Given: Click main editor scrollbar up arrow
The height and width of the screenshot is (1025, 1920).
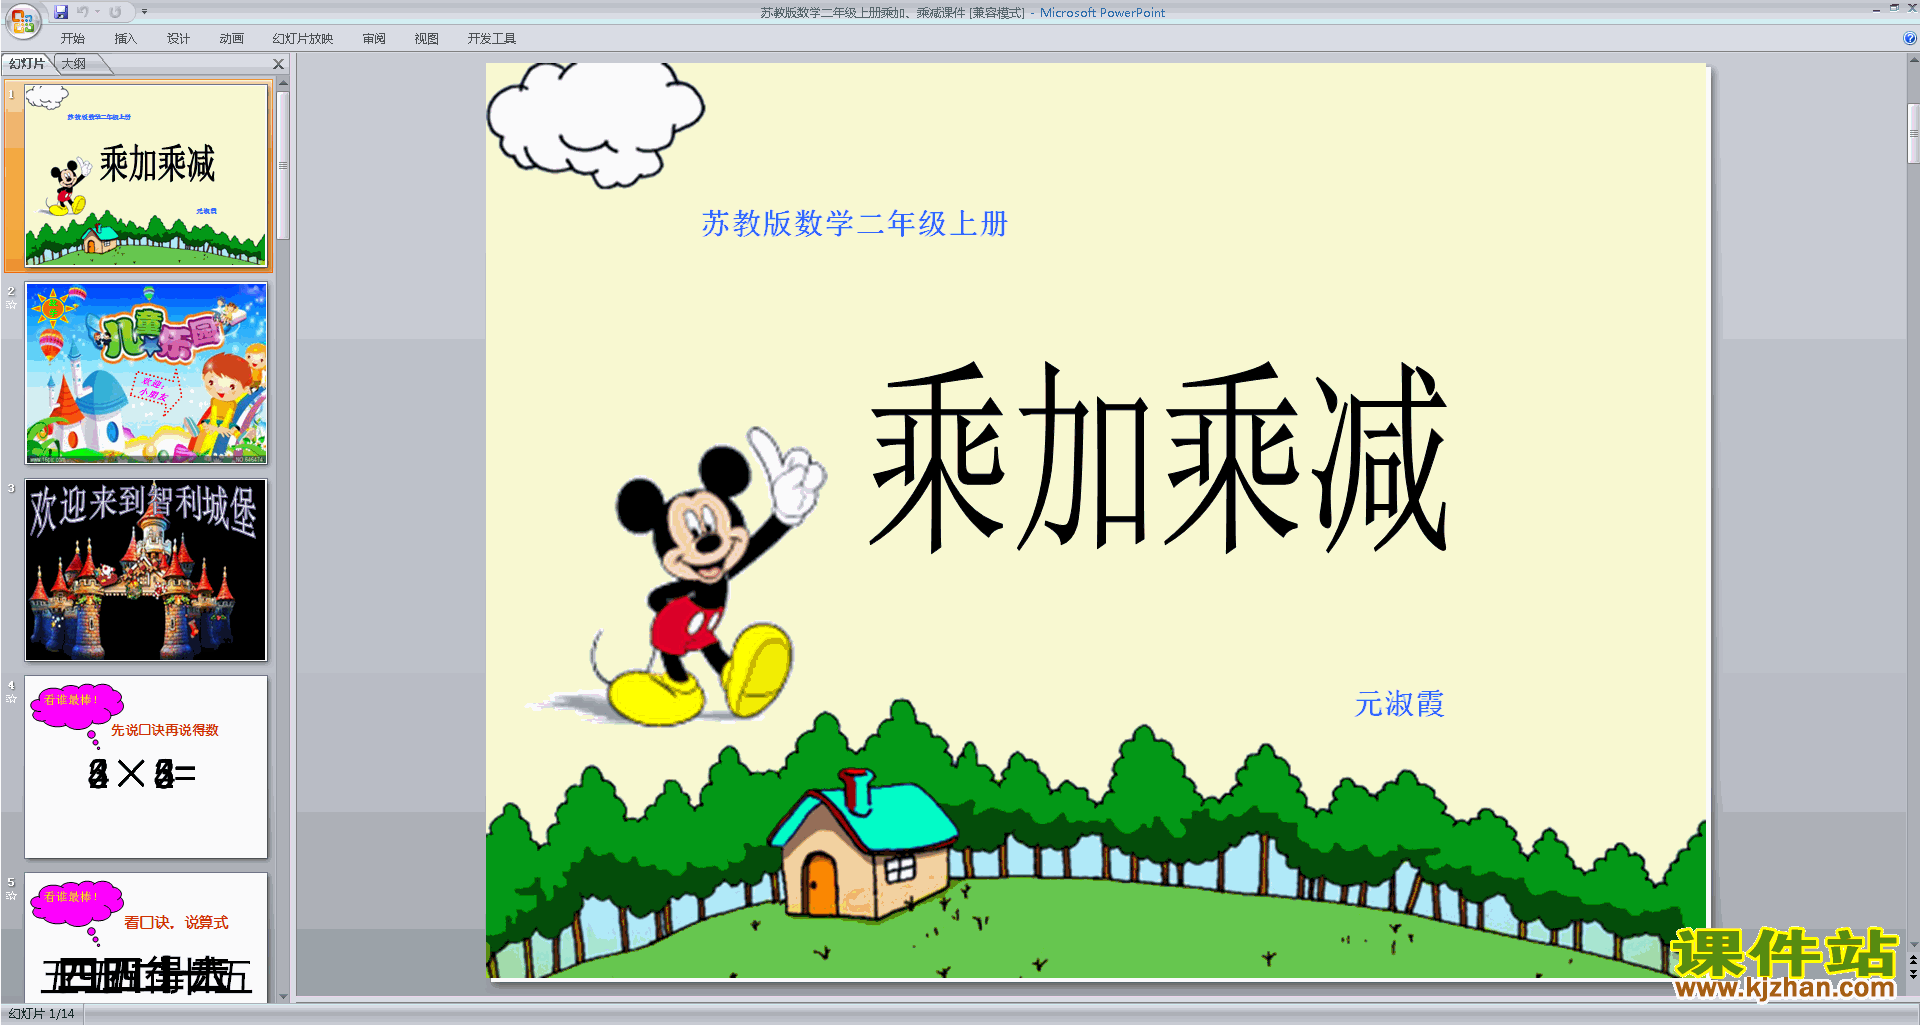Looking at the screenshot, I should pos(1913,60).
